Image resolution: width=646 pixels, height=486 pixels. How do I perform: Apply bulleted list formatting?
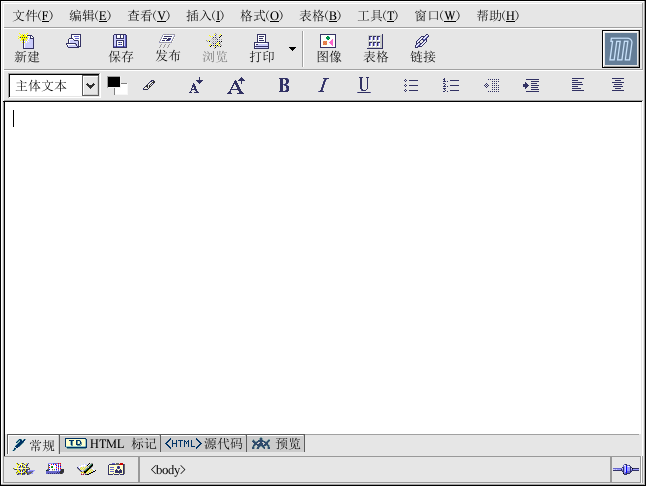point(411,86)
